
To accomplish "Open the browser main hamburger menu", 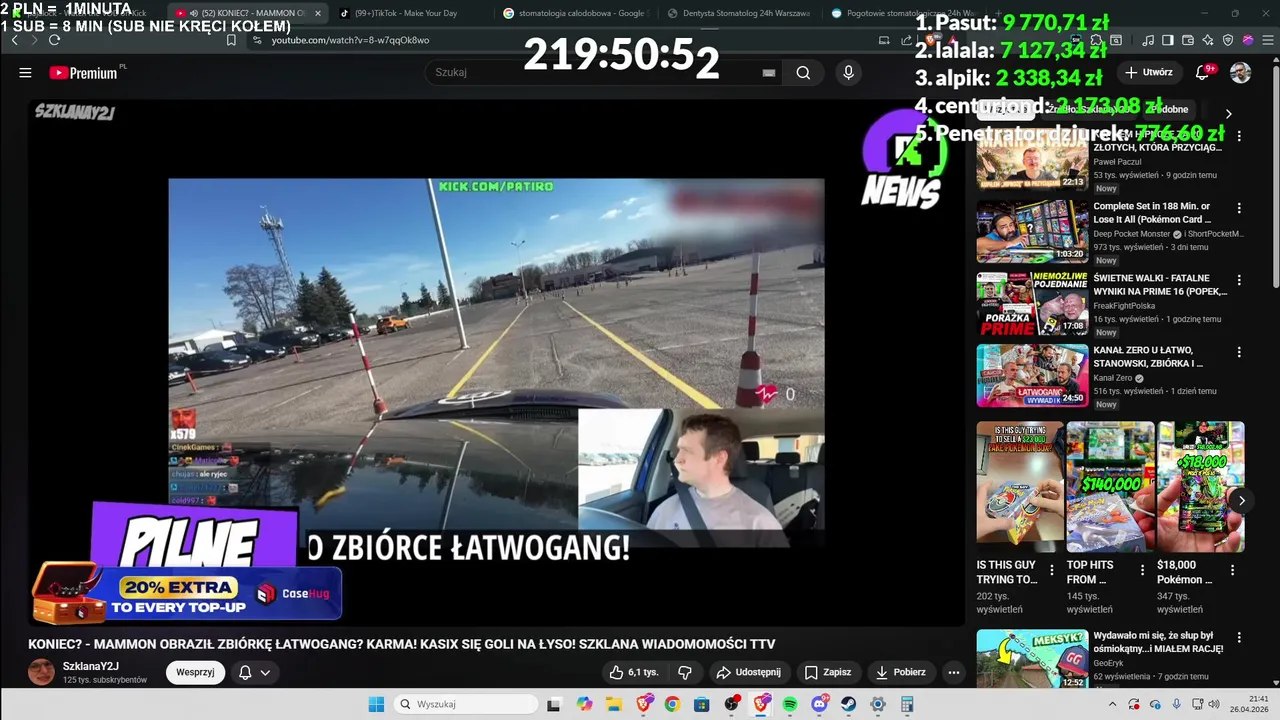I will (x=1266, y=40).
